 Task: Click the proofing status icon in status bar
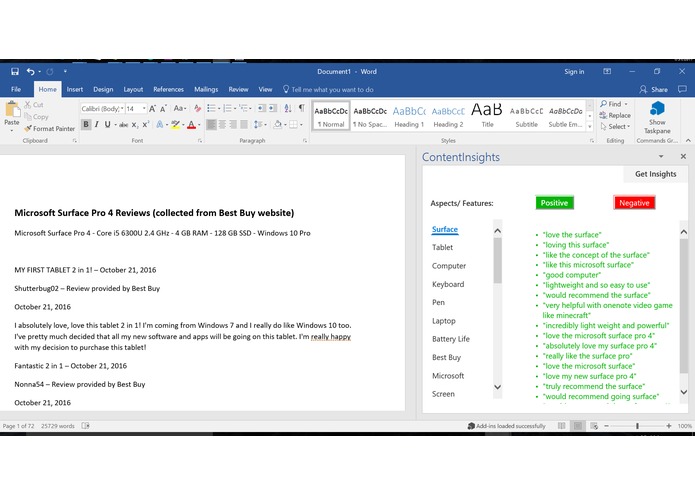pos(86,426)
